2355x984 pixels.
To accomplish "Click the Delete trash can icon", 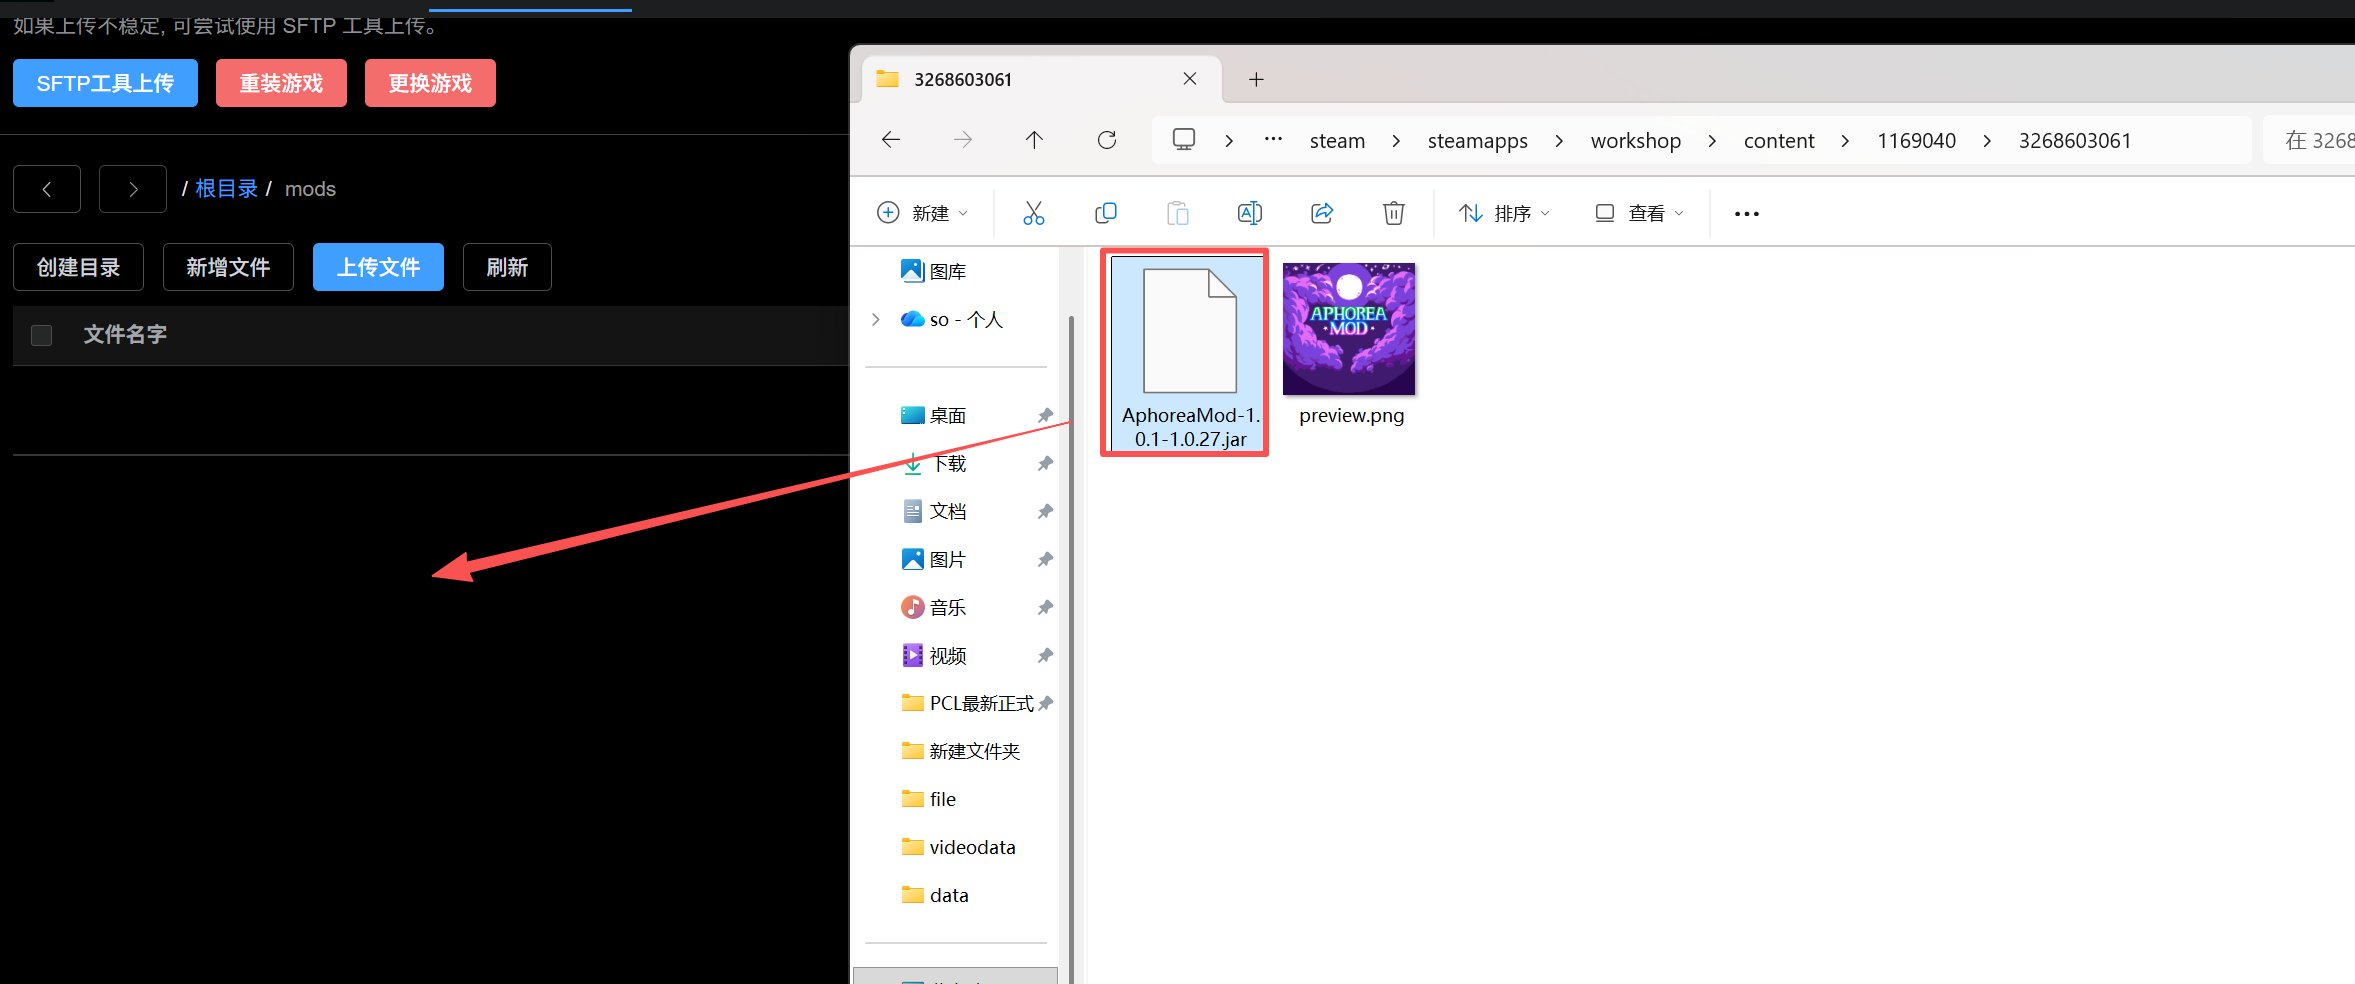I will tap(1393, 213).
